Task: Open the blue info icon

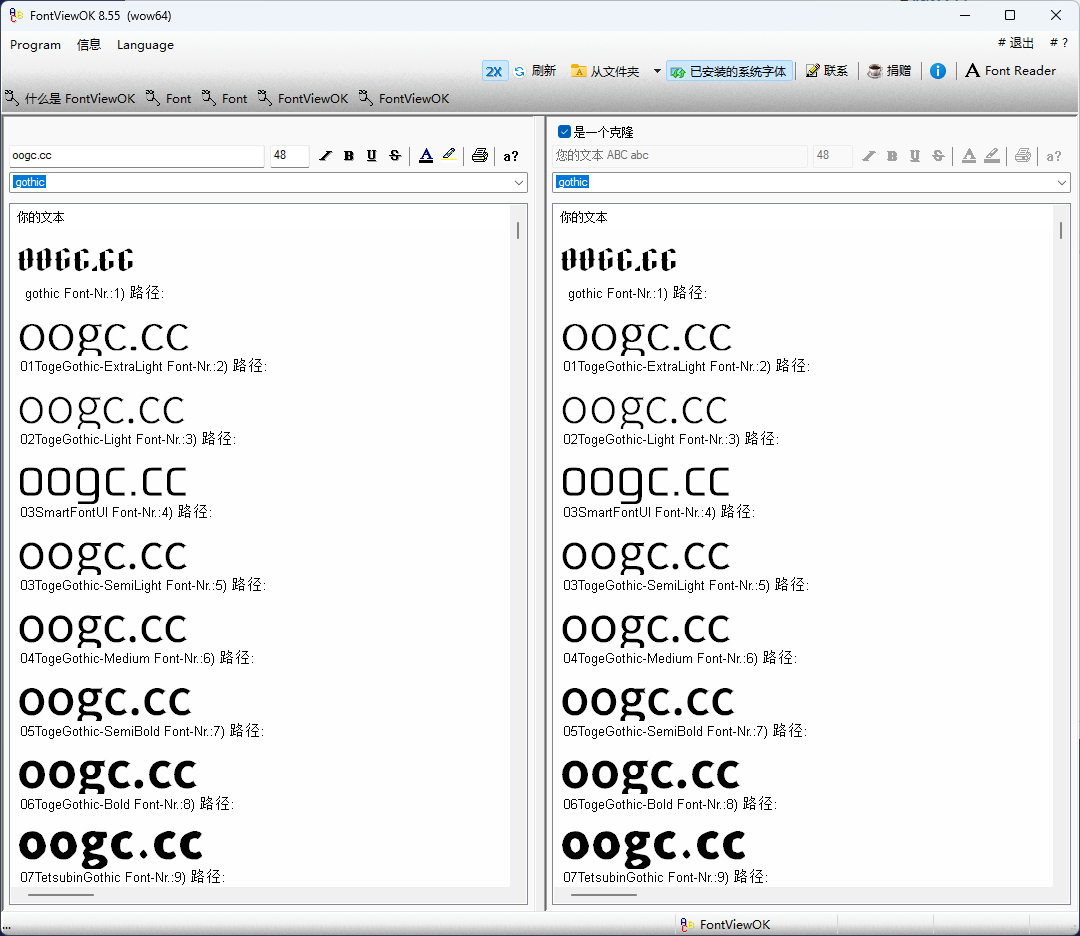Action: (937, 71)
